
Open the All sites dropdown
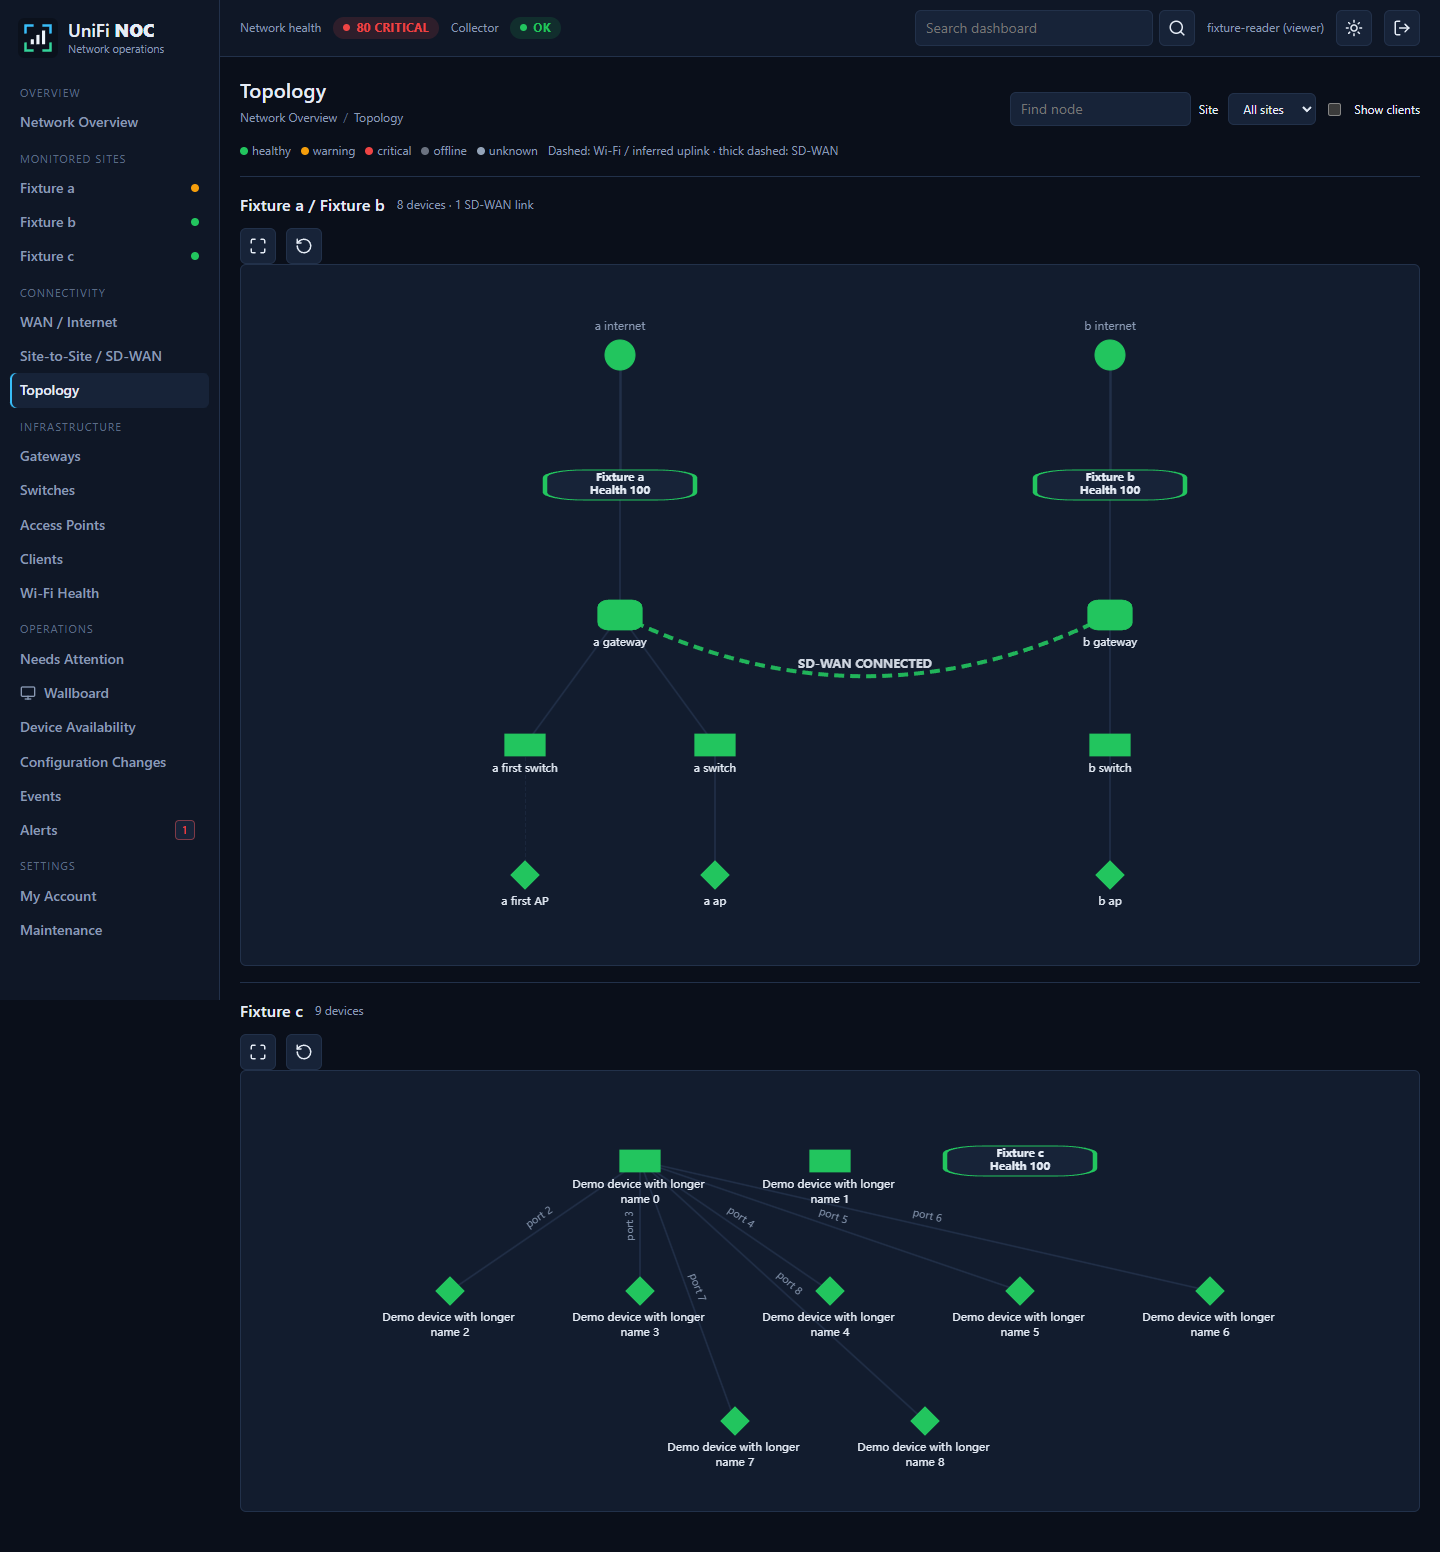(1272, 109)
